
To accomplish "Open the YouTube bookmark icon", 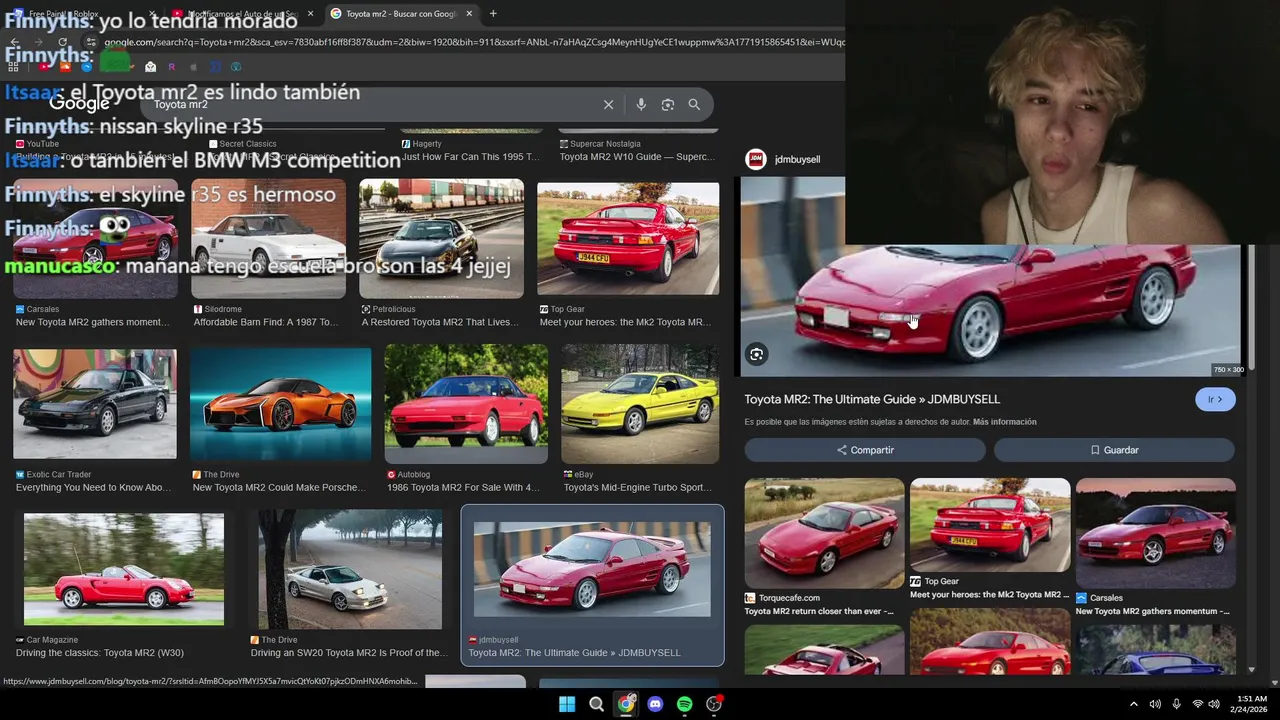I will (x=44, y=67).
